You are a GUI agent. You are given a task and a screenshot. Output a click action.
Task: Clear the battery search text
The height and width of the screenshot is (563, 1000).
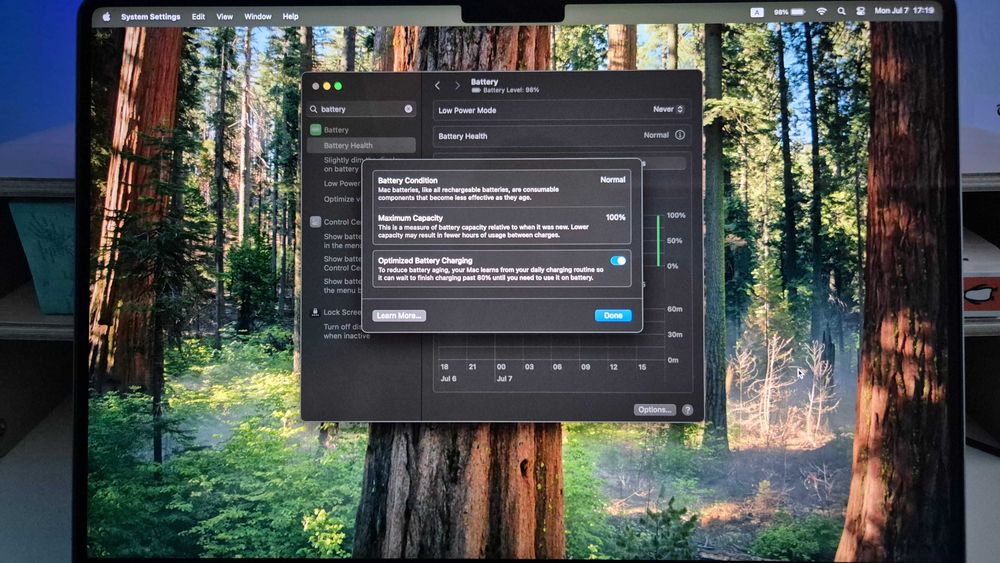tap(408, 109)
